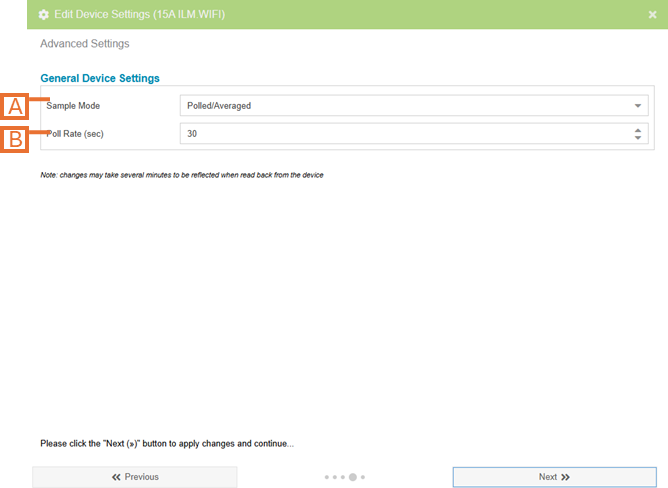Click the large current-step dot
Viewport: 668px width, 488px height.
pos(352,478)
